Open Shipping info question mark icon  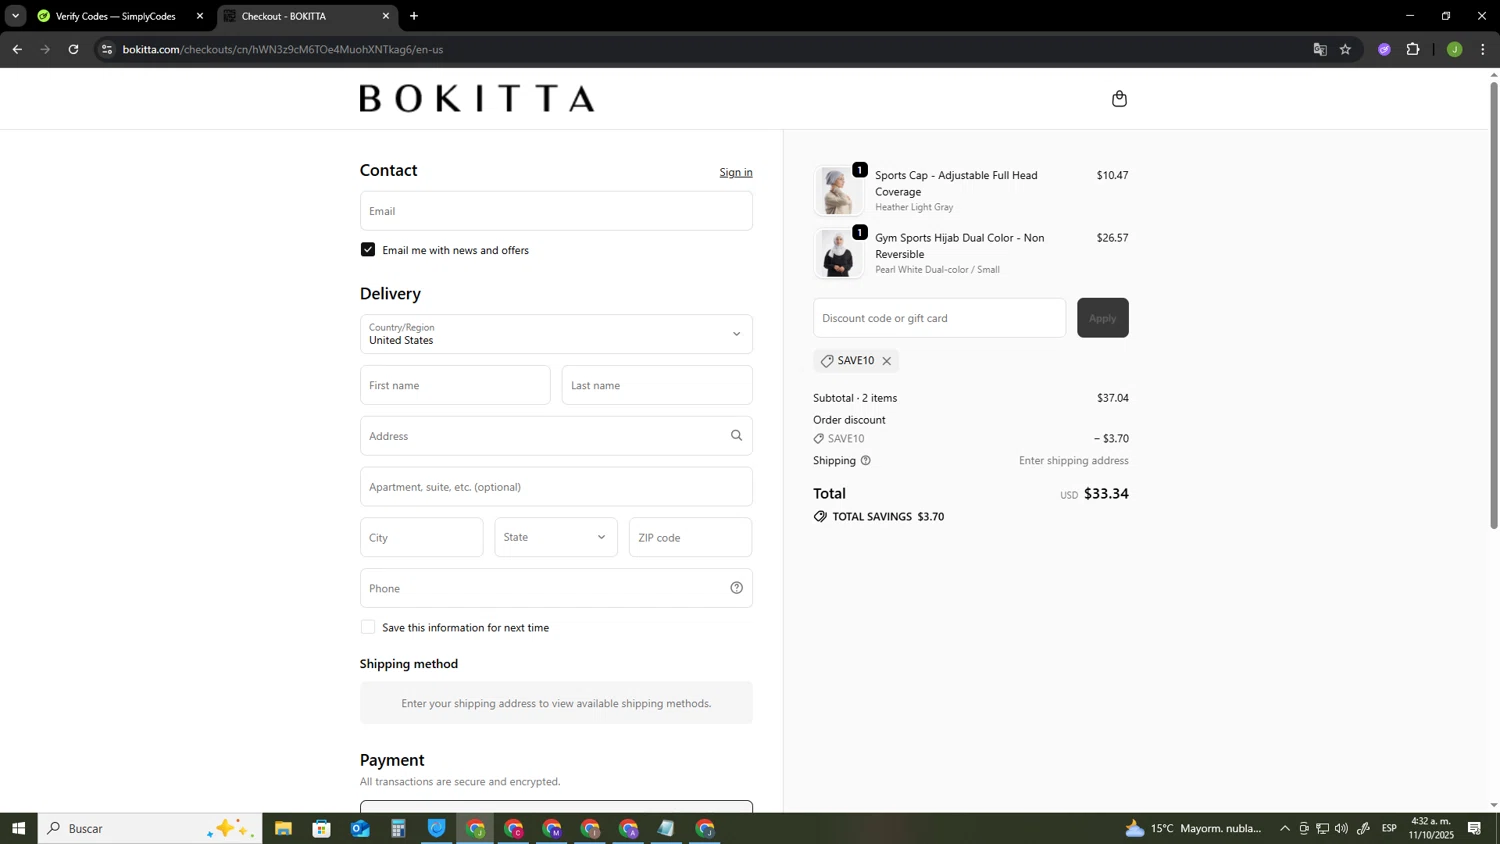pos(866,461)
